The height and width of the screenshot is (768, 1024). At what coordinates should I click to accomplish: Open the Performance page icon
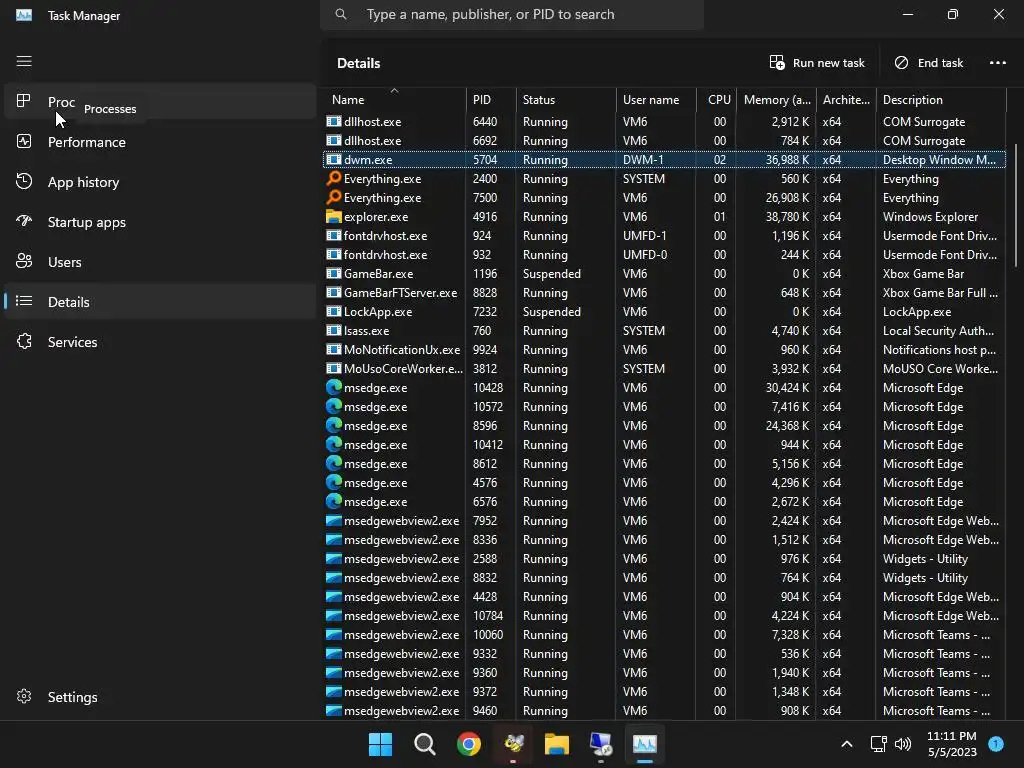[x=24, y=141]
